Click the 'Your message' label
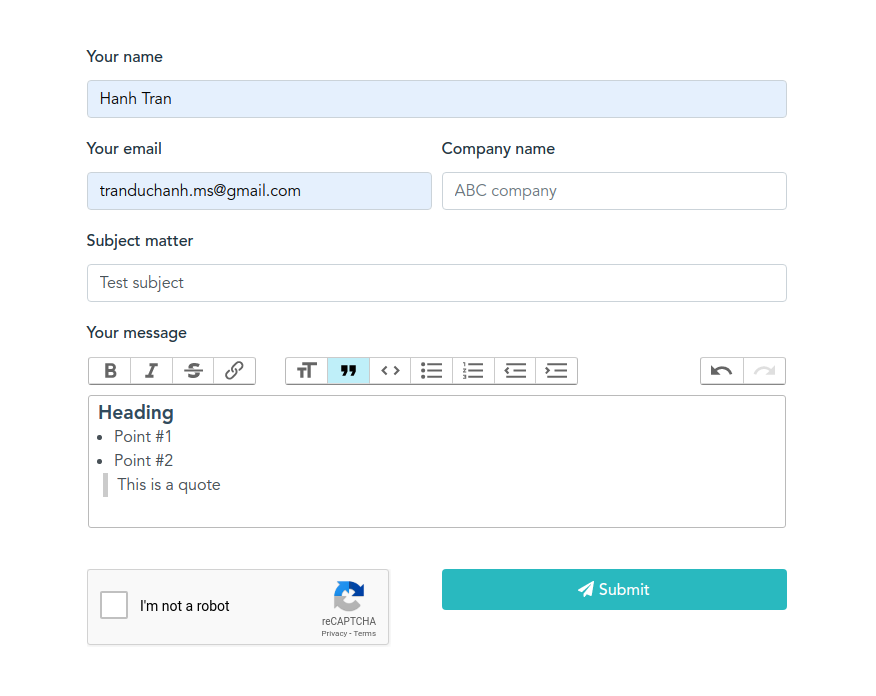The height and width of the screenshot is (696, 876). (137, 333)
